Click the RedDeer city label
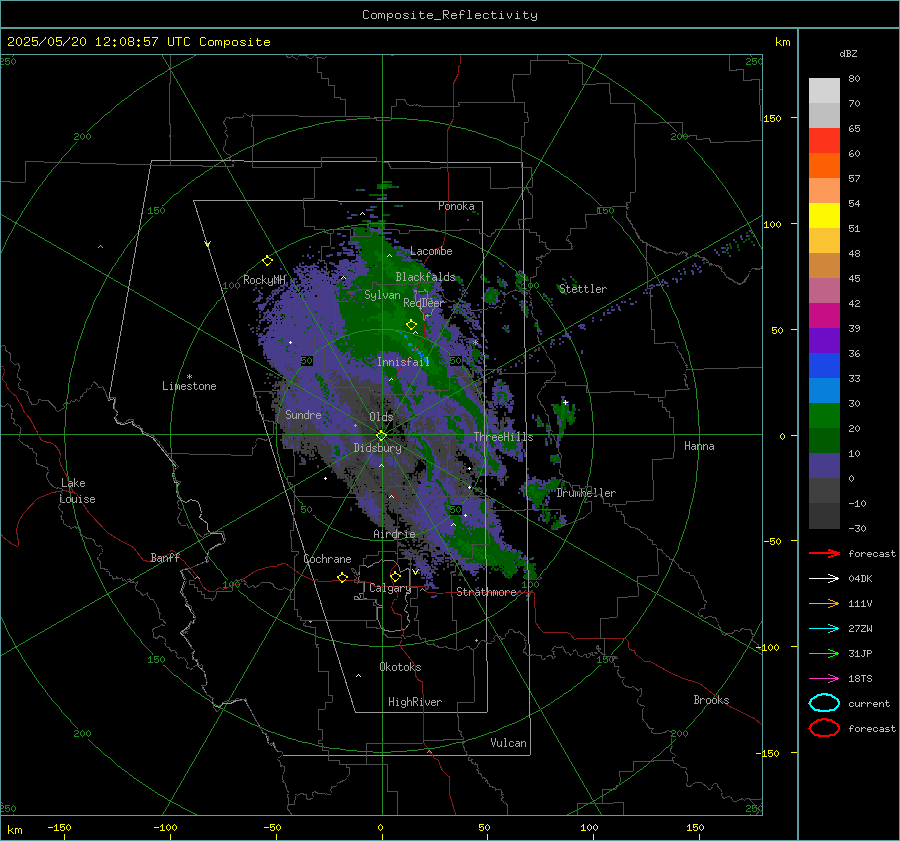The image size is (900, 841). [424, 303]
